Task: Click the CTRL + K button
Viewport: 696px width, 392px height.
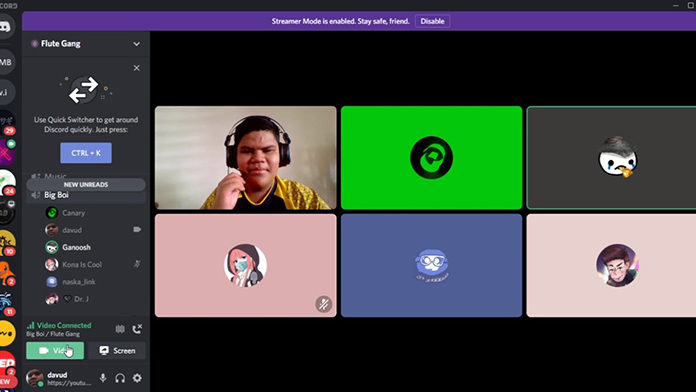Action: tap(86, 153)
